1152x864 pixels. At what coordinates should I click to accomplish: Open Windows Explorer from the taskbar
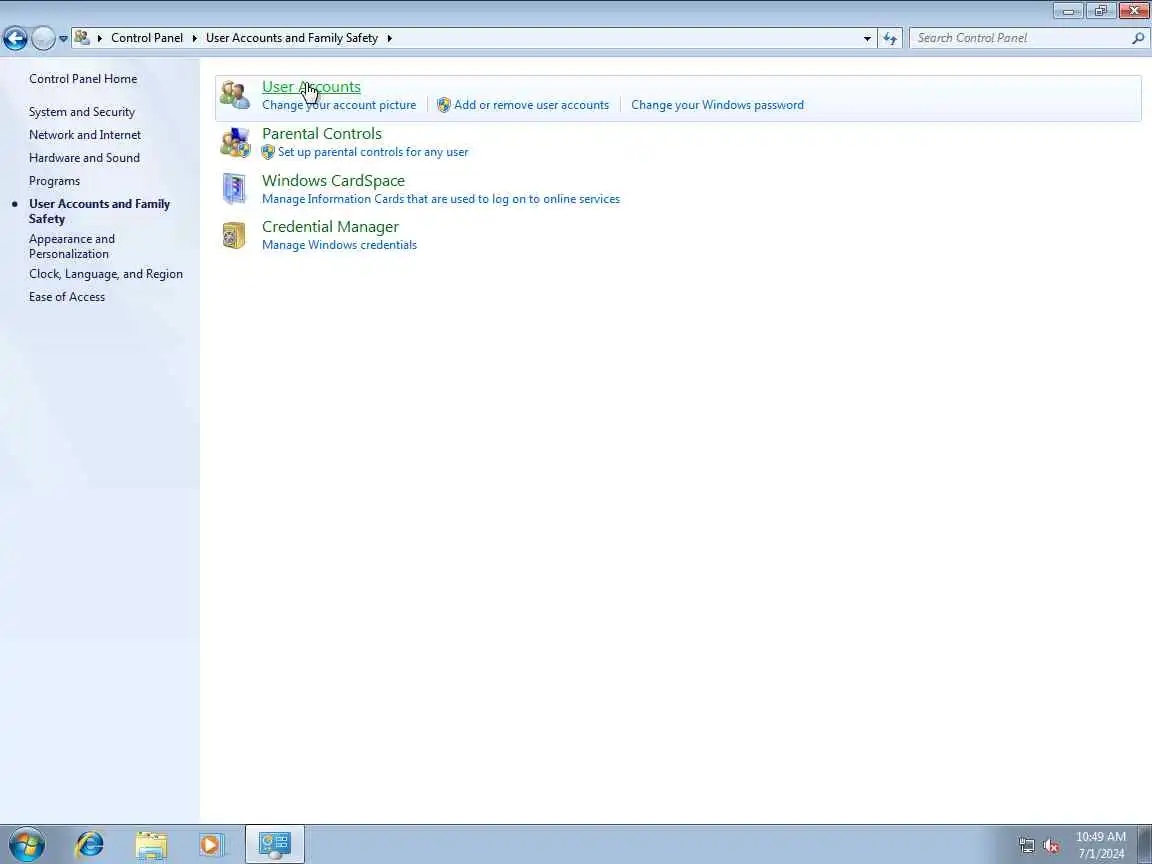(151, 845)
